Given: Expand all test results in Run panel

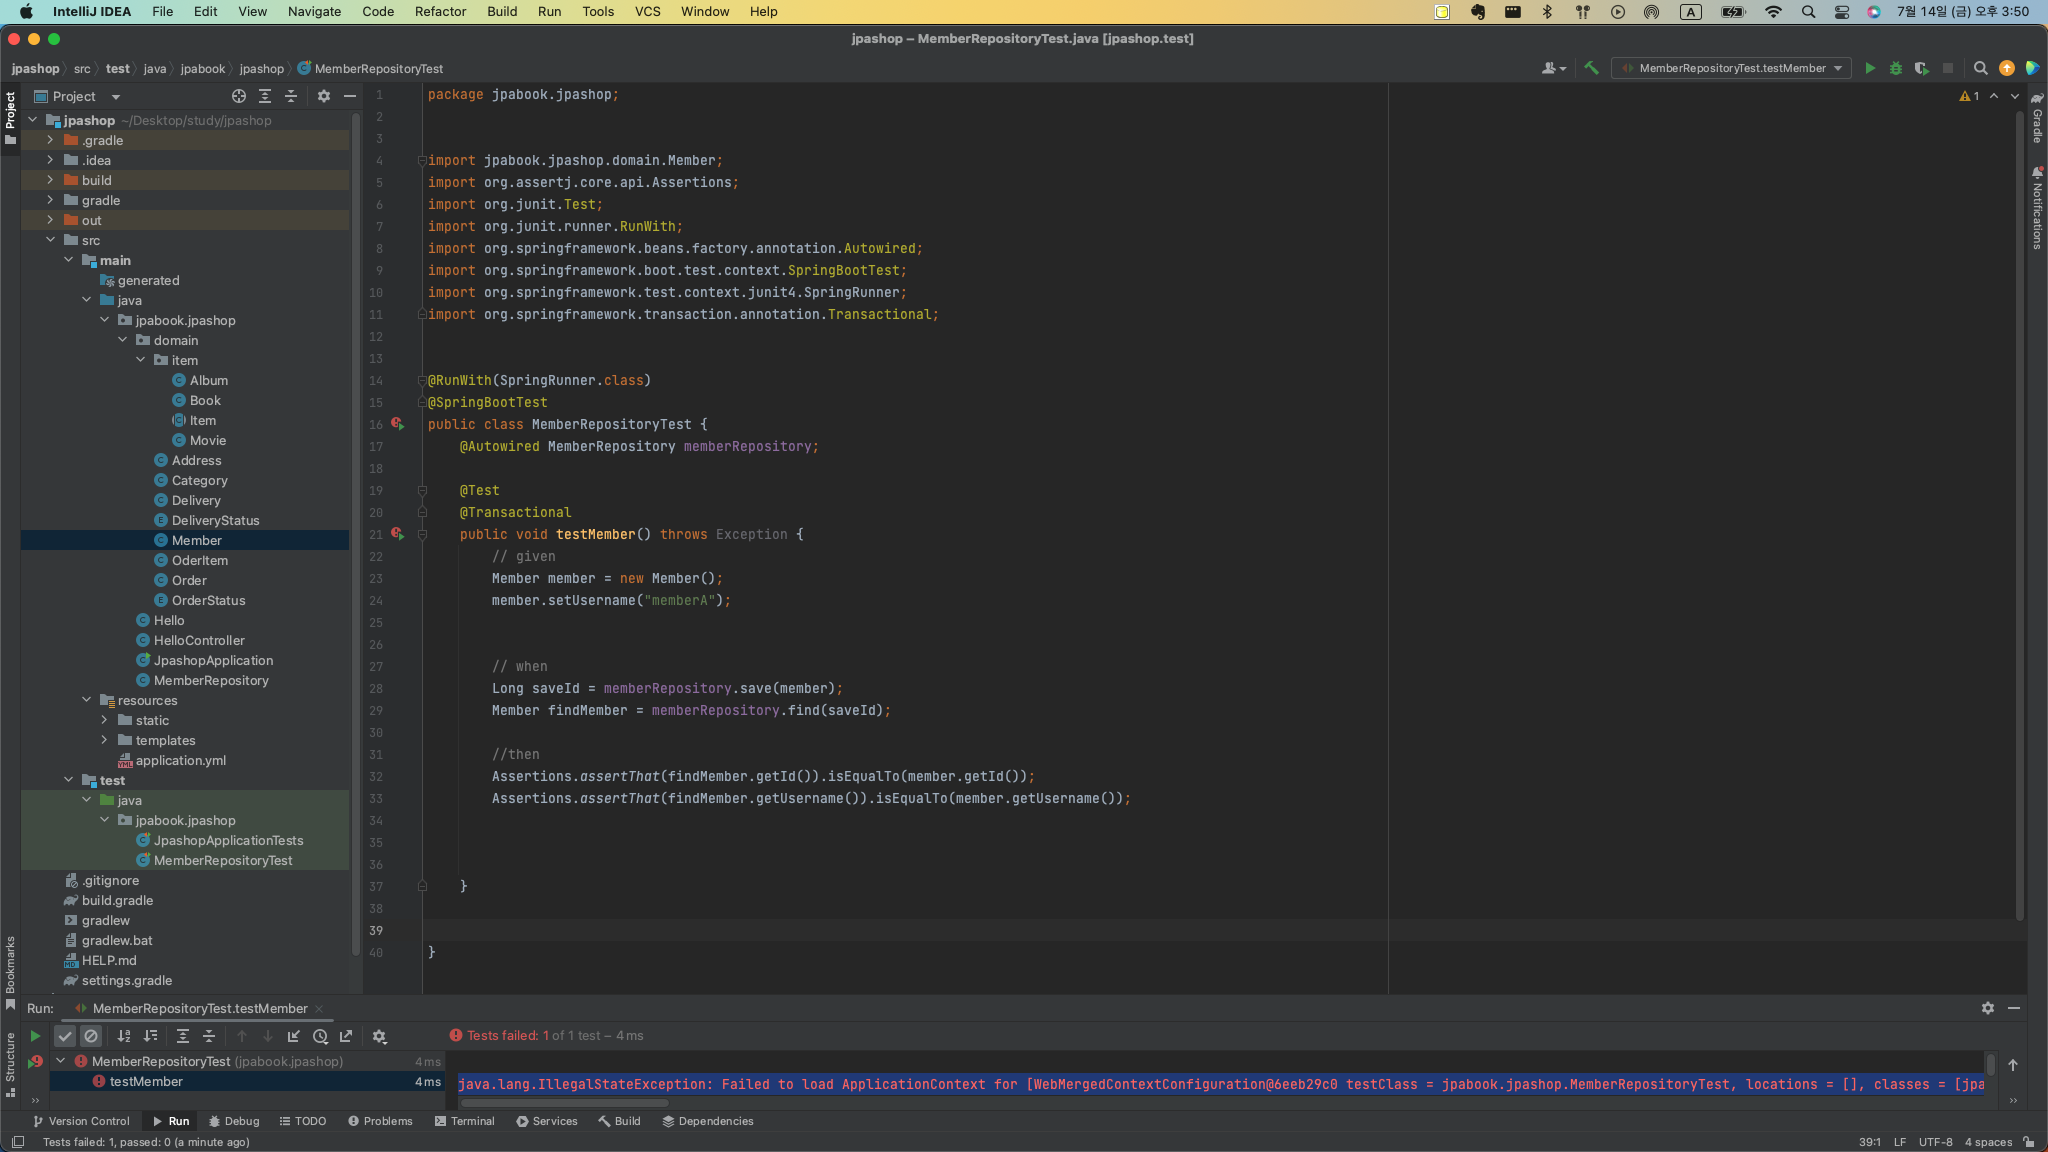Looking at the screenshot, I should coord(183,1036).
